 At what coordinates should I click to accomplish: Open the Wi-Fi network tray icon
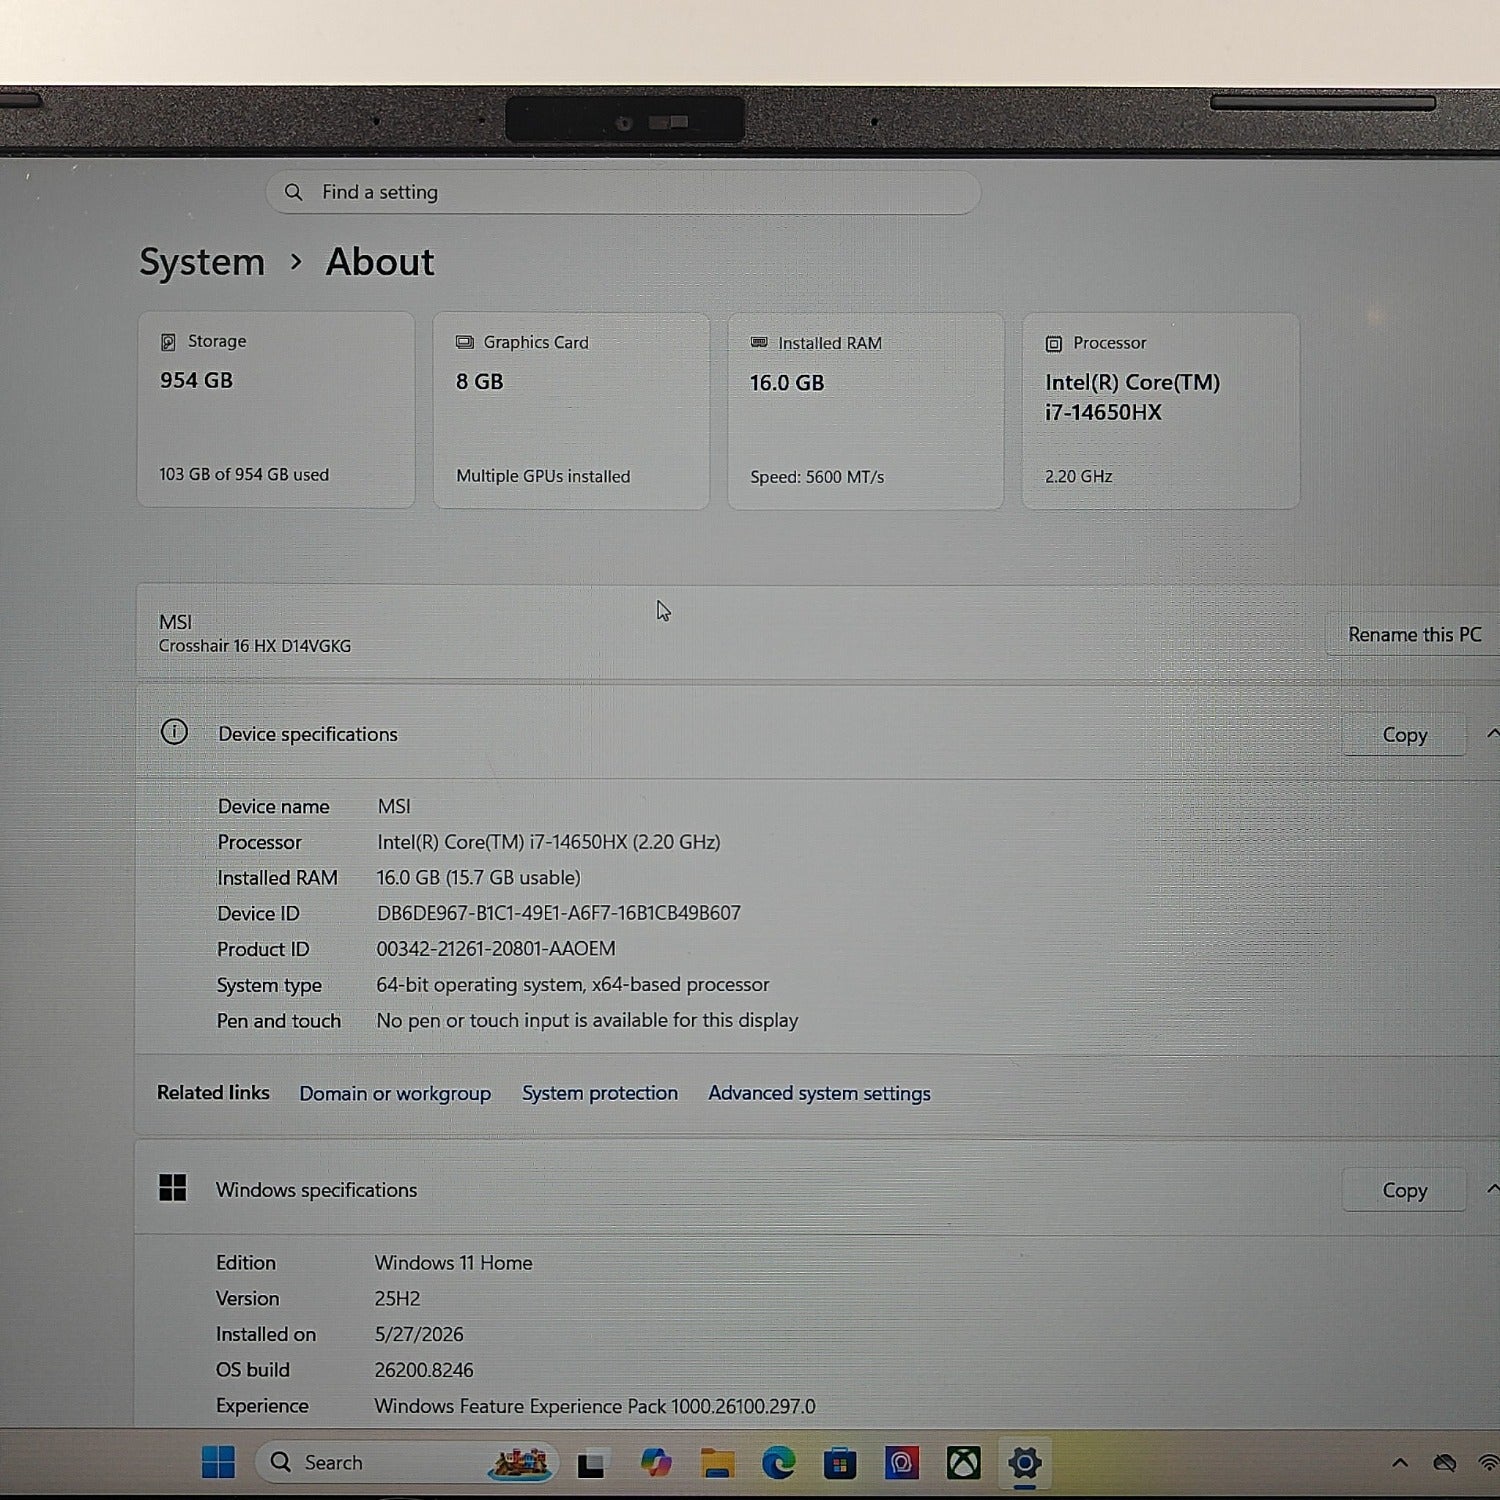(x=1488, y=1463)
